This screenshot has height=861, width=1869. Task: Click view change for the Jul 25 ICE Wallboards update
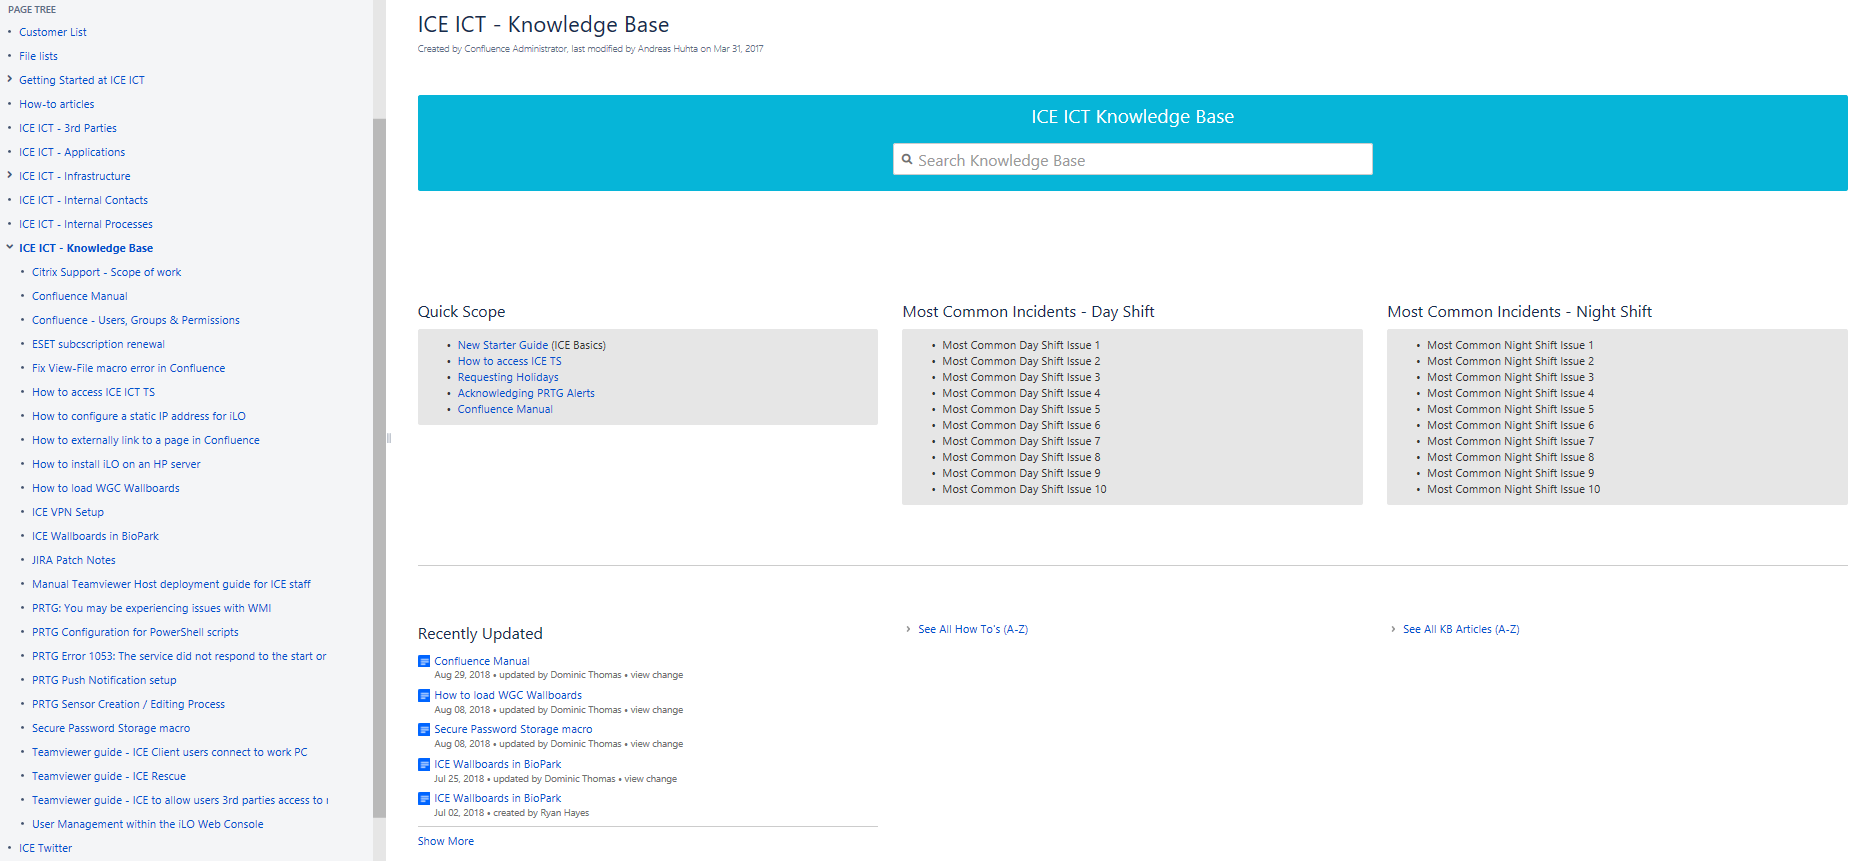(651, 779)
